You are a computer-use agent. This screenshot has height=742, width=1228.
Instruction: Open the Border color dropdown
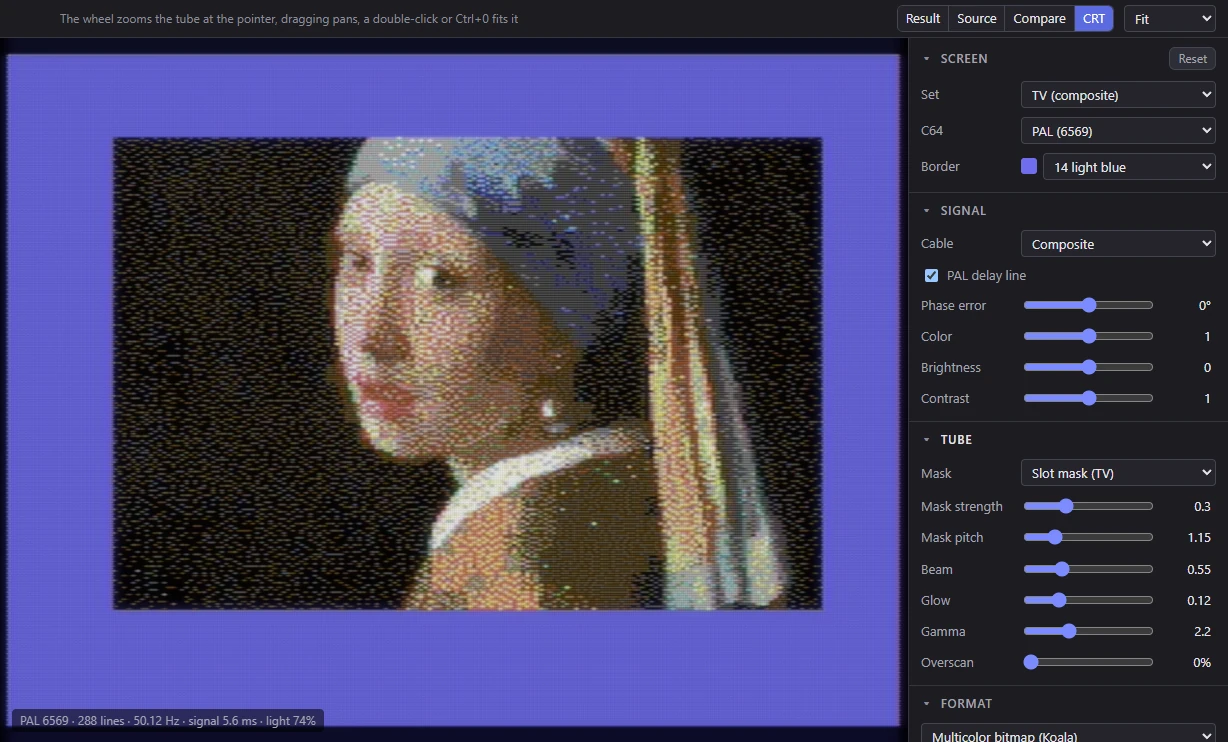(1129, 167)
